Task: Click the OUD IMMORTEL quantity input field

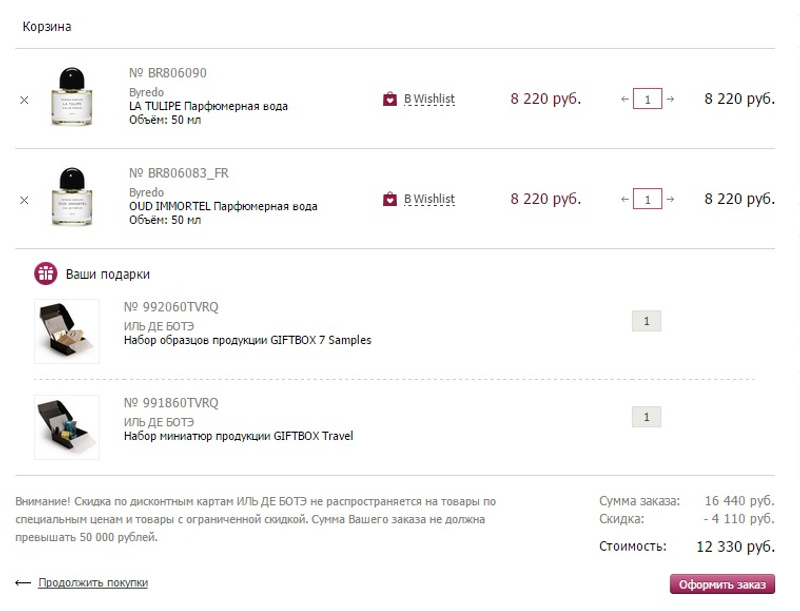Action: [648, 199]
